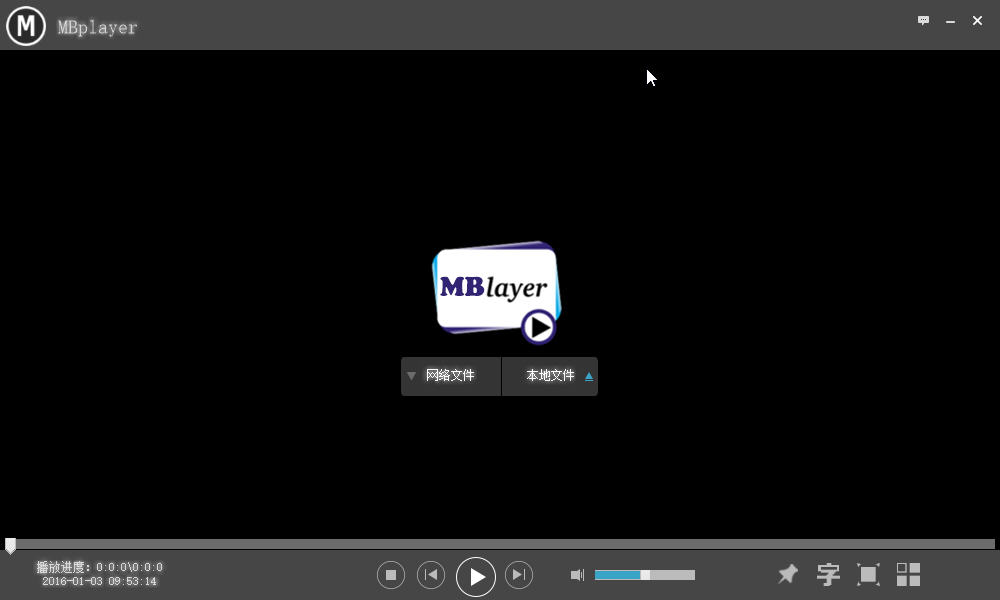Start playback with the play button
Image resolution: width=1000 pixels, height=600 pixels.
(x=476, y=576)
